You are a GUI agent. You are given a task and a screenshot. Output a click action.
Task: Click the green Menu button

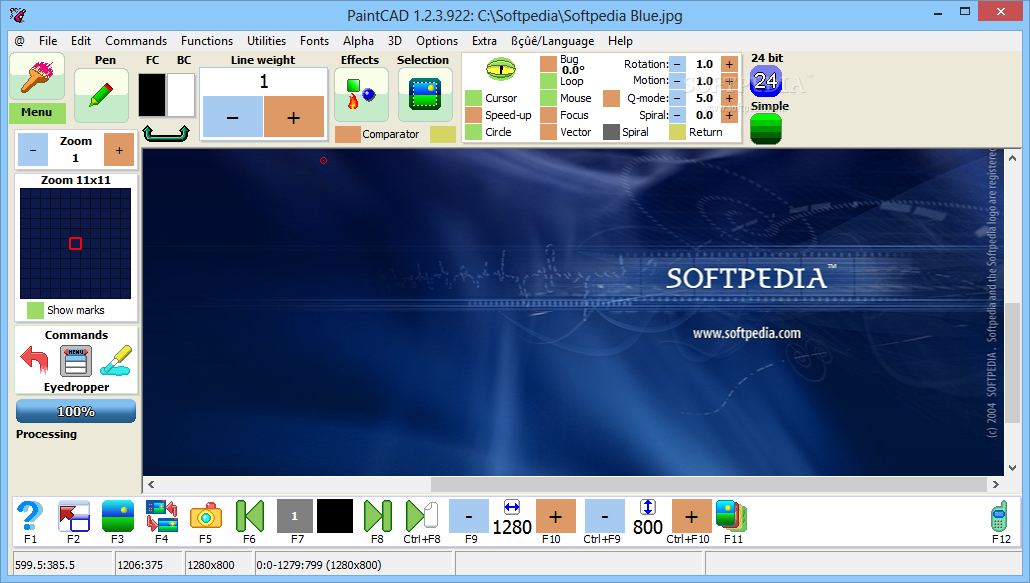37,112
